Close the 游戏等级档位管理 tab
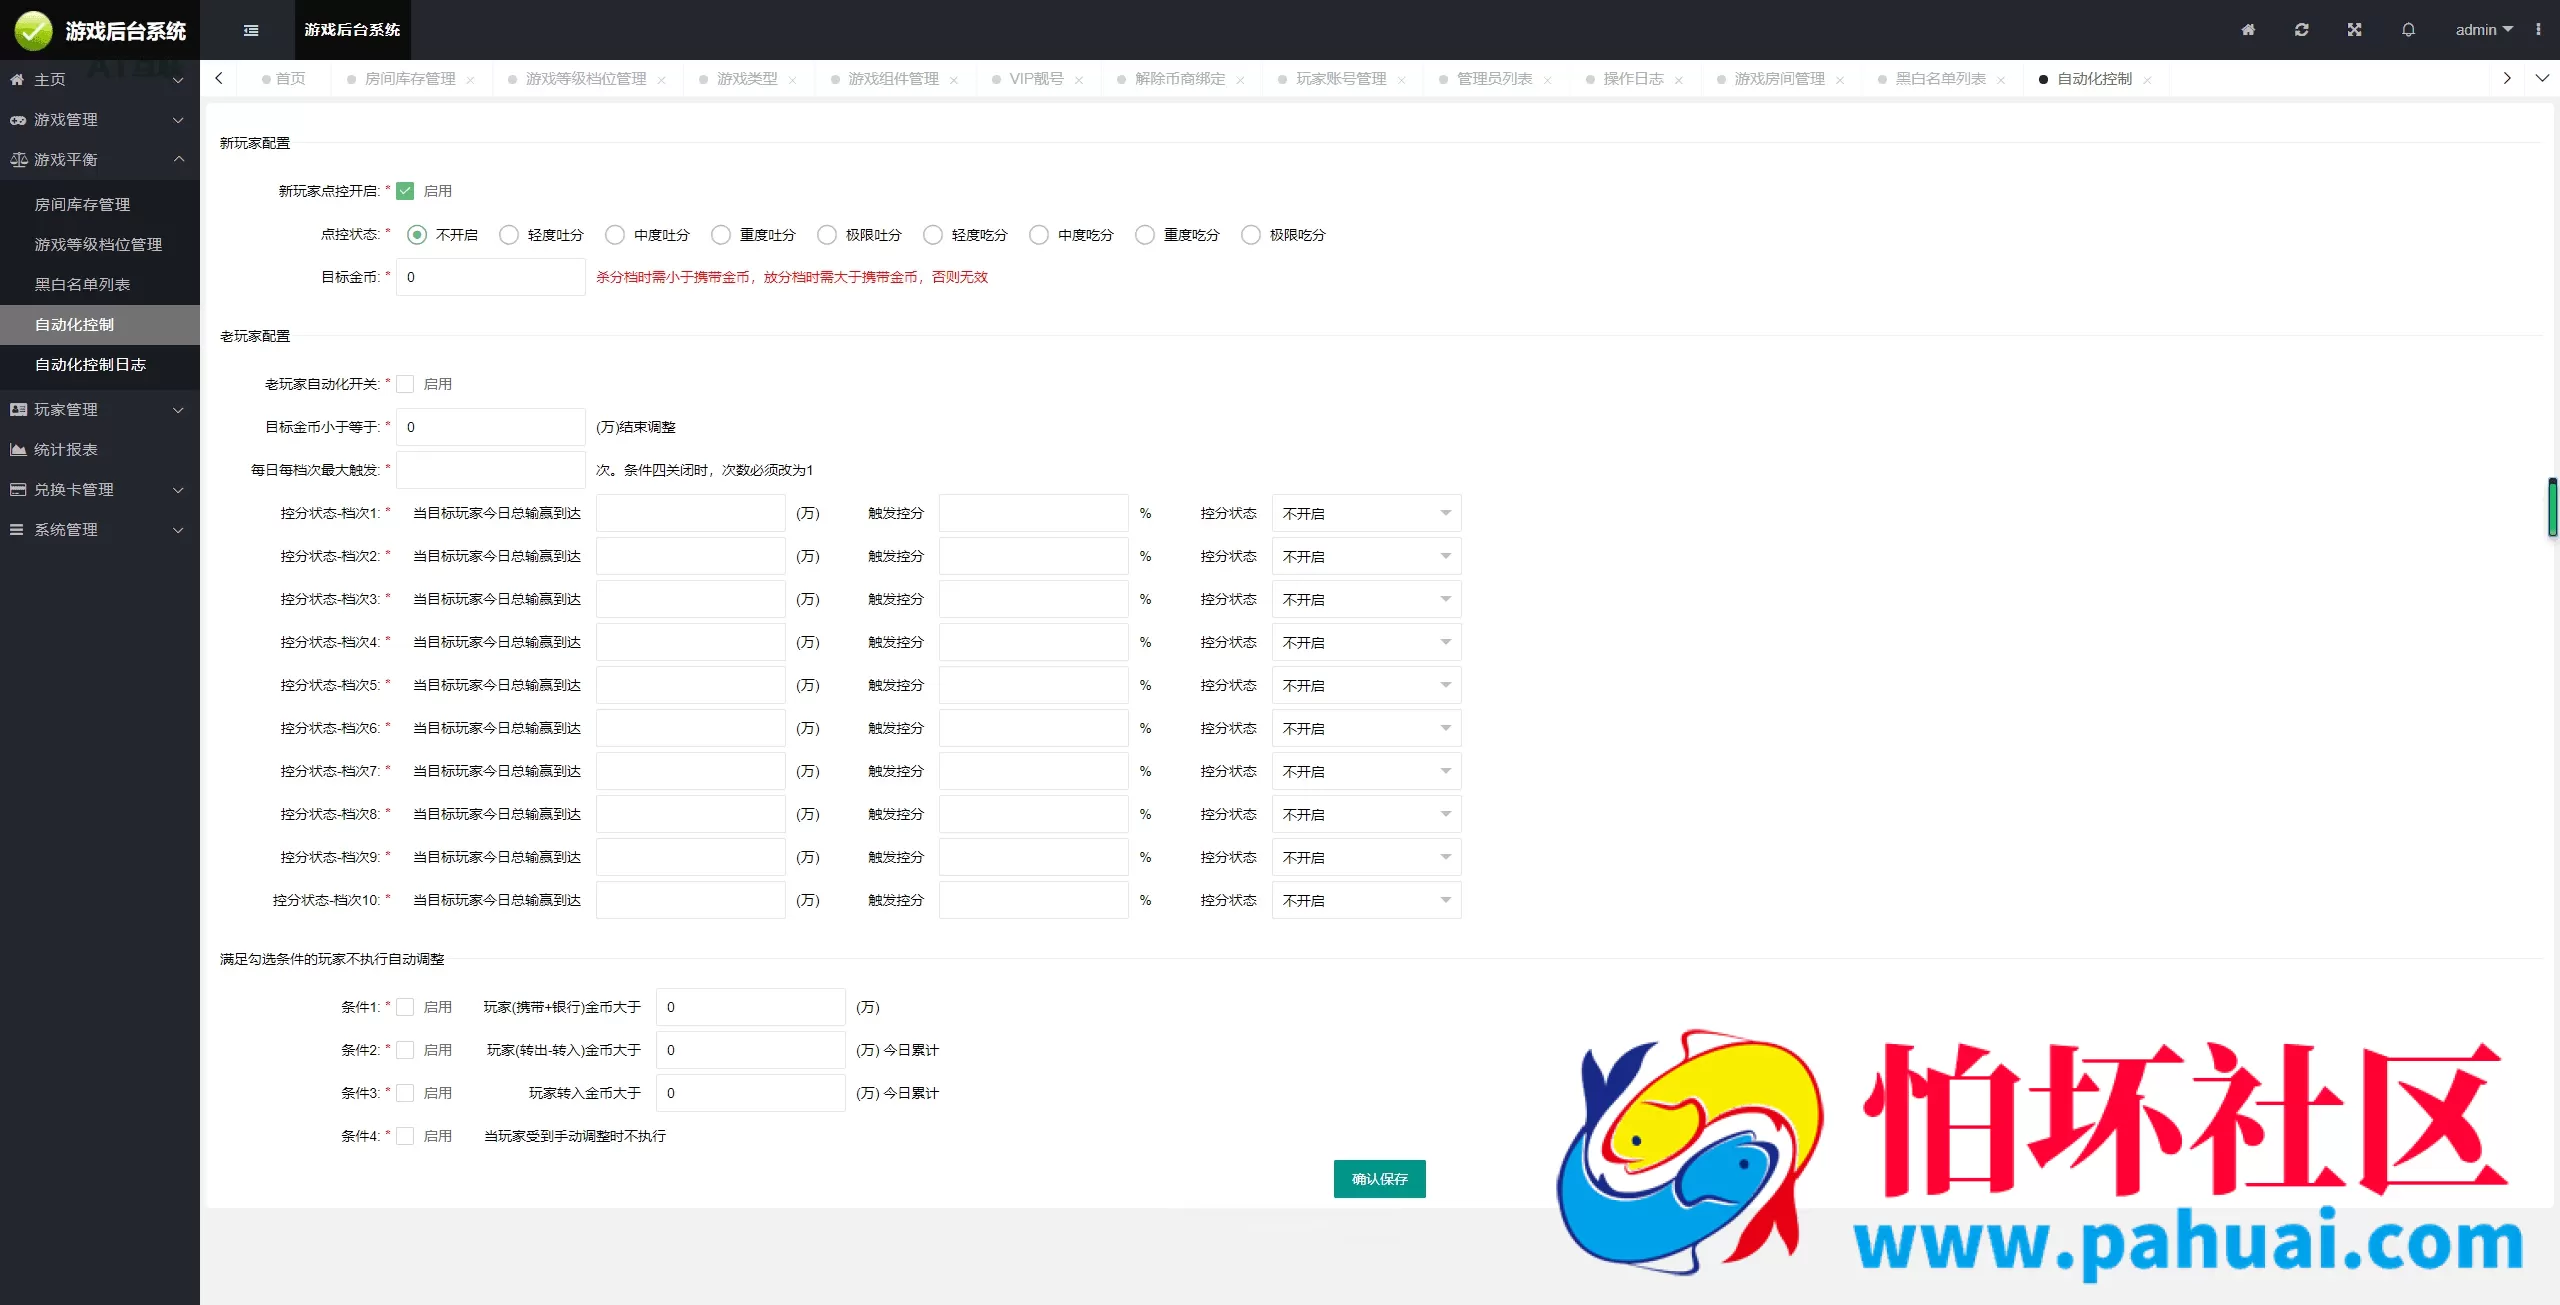Image resolution: width=2560 pixels, height=1305 pixels. tap(661, 80)
